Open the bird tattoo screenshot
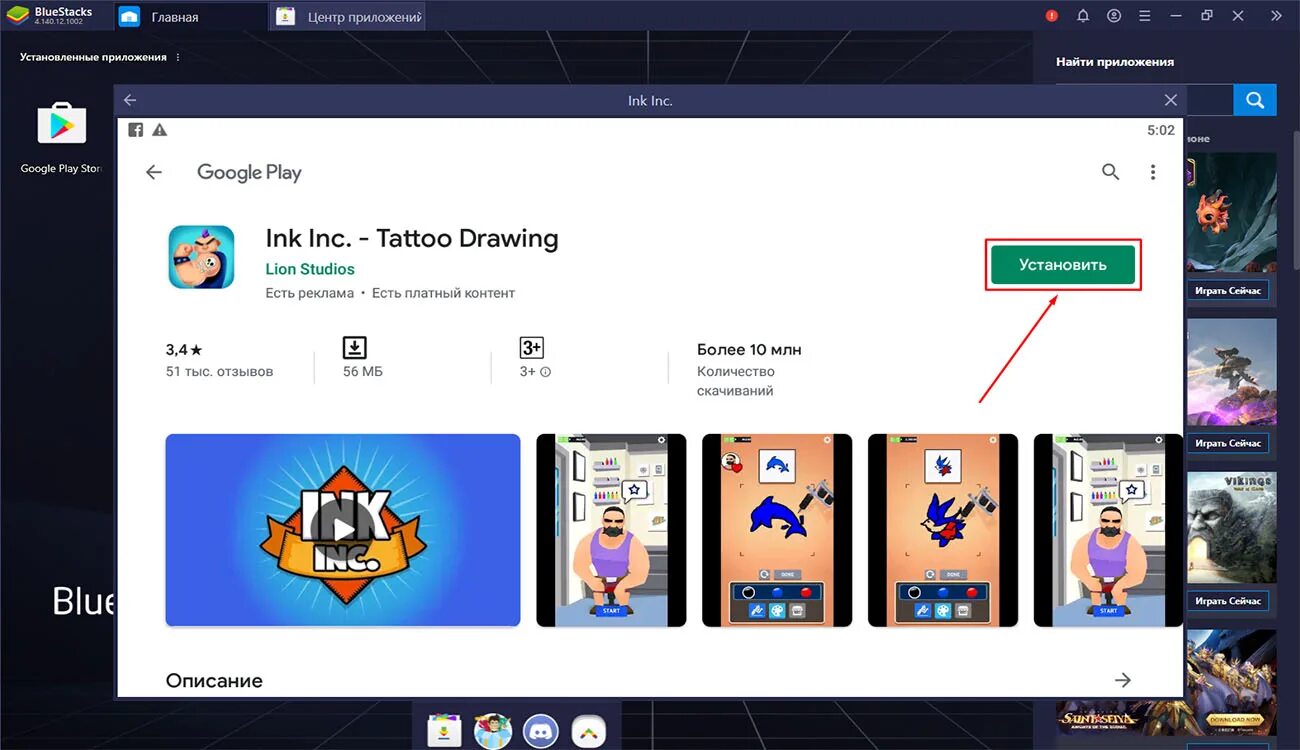This screenshot has width=1300, height=750. point(943,530)
